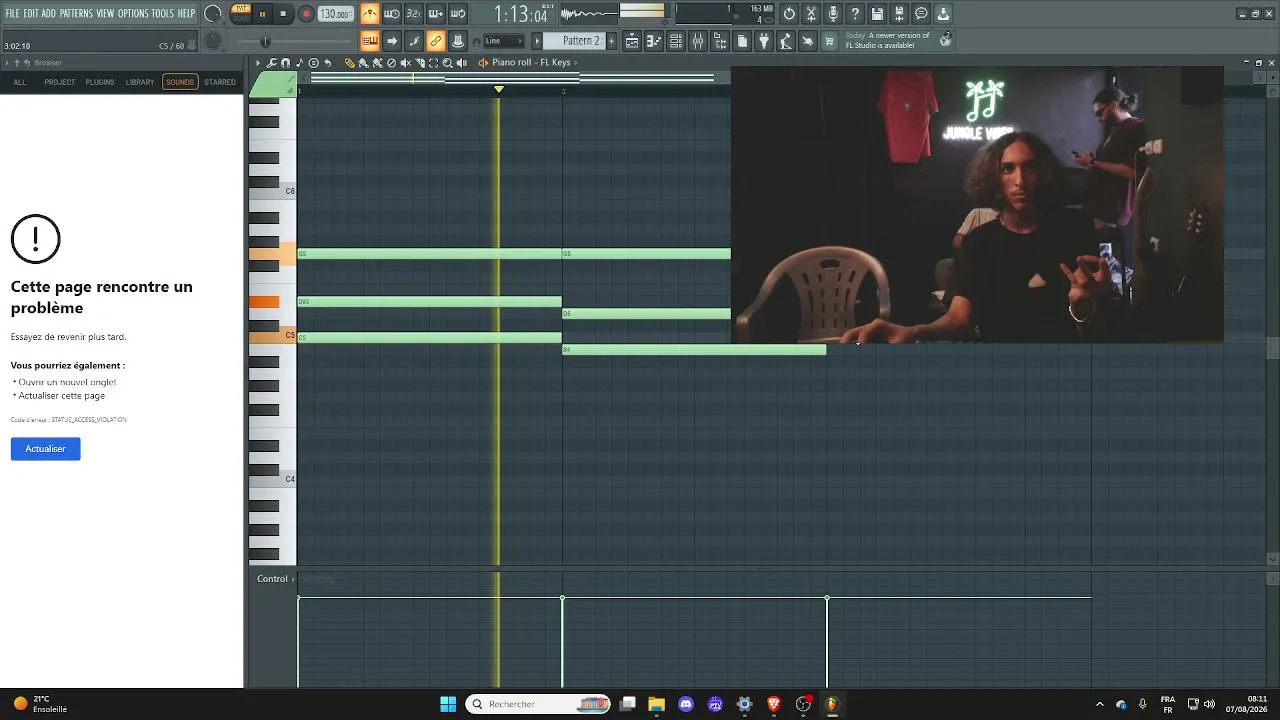The height and width of the screenshot is (720, 1280).
Task: Open the Playlist window
Action: pos(632,41)
